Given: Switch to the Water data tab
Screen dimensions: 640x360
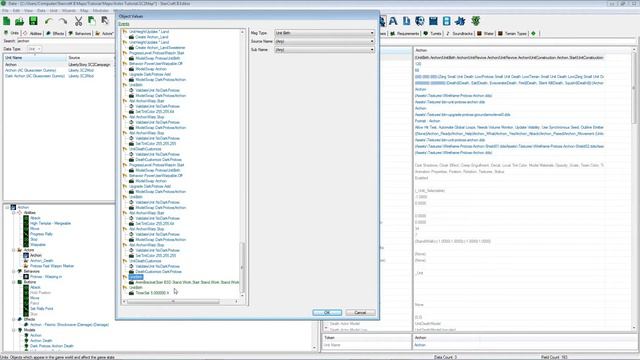Looking at the screenshot, I should (485, 33).
